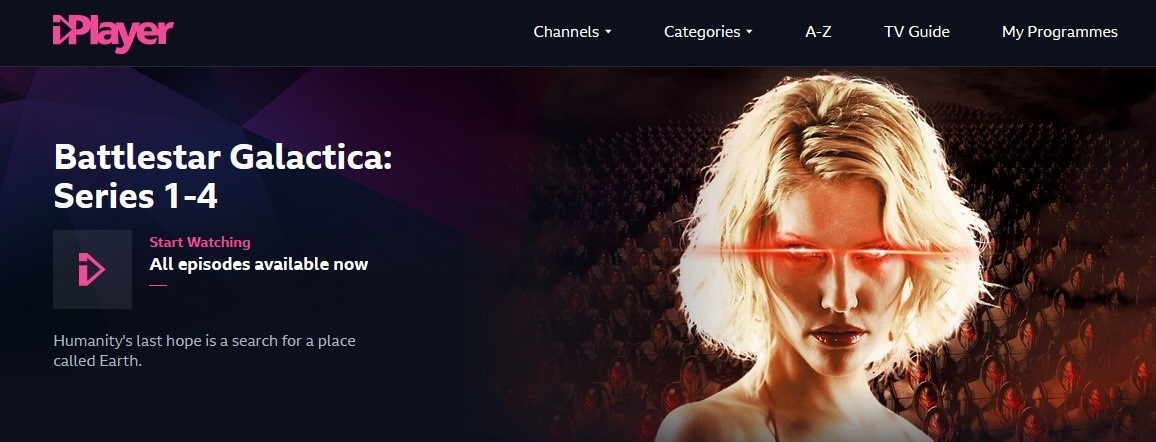Open My Programmes
The height and width of the screenshot is (442, 1156).
click(1059, 32)
